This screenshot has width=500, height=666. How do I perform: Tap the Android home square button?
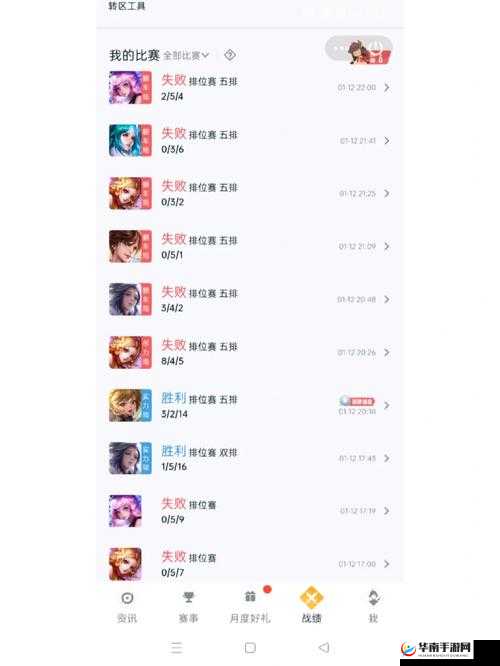click(x=250, y=648)
